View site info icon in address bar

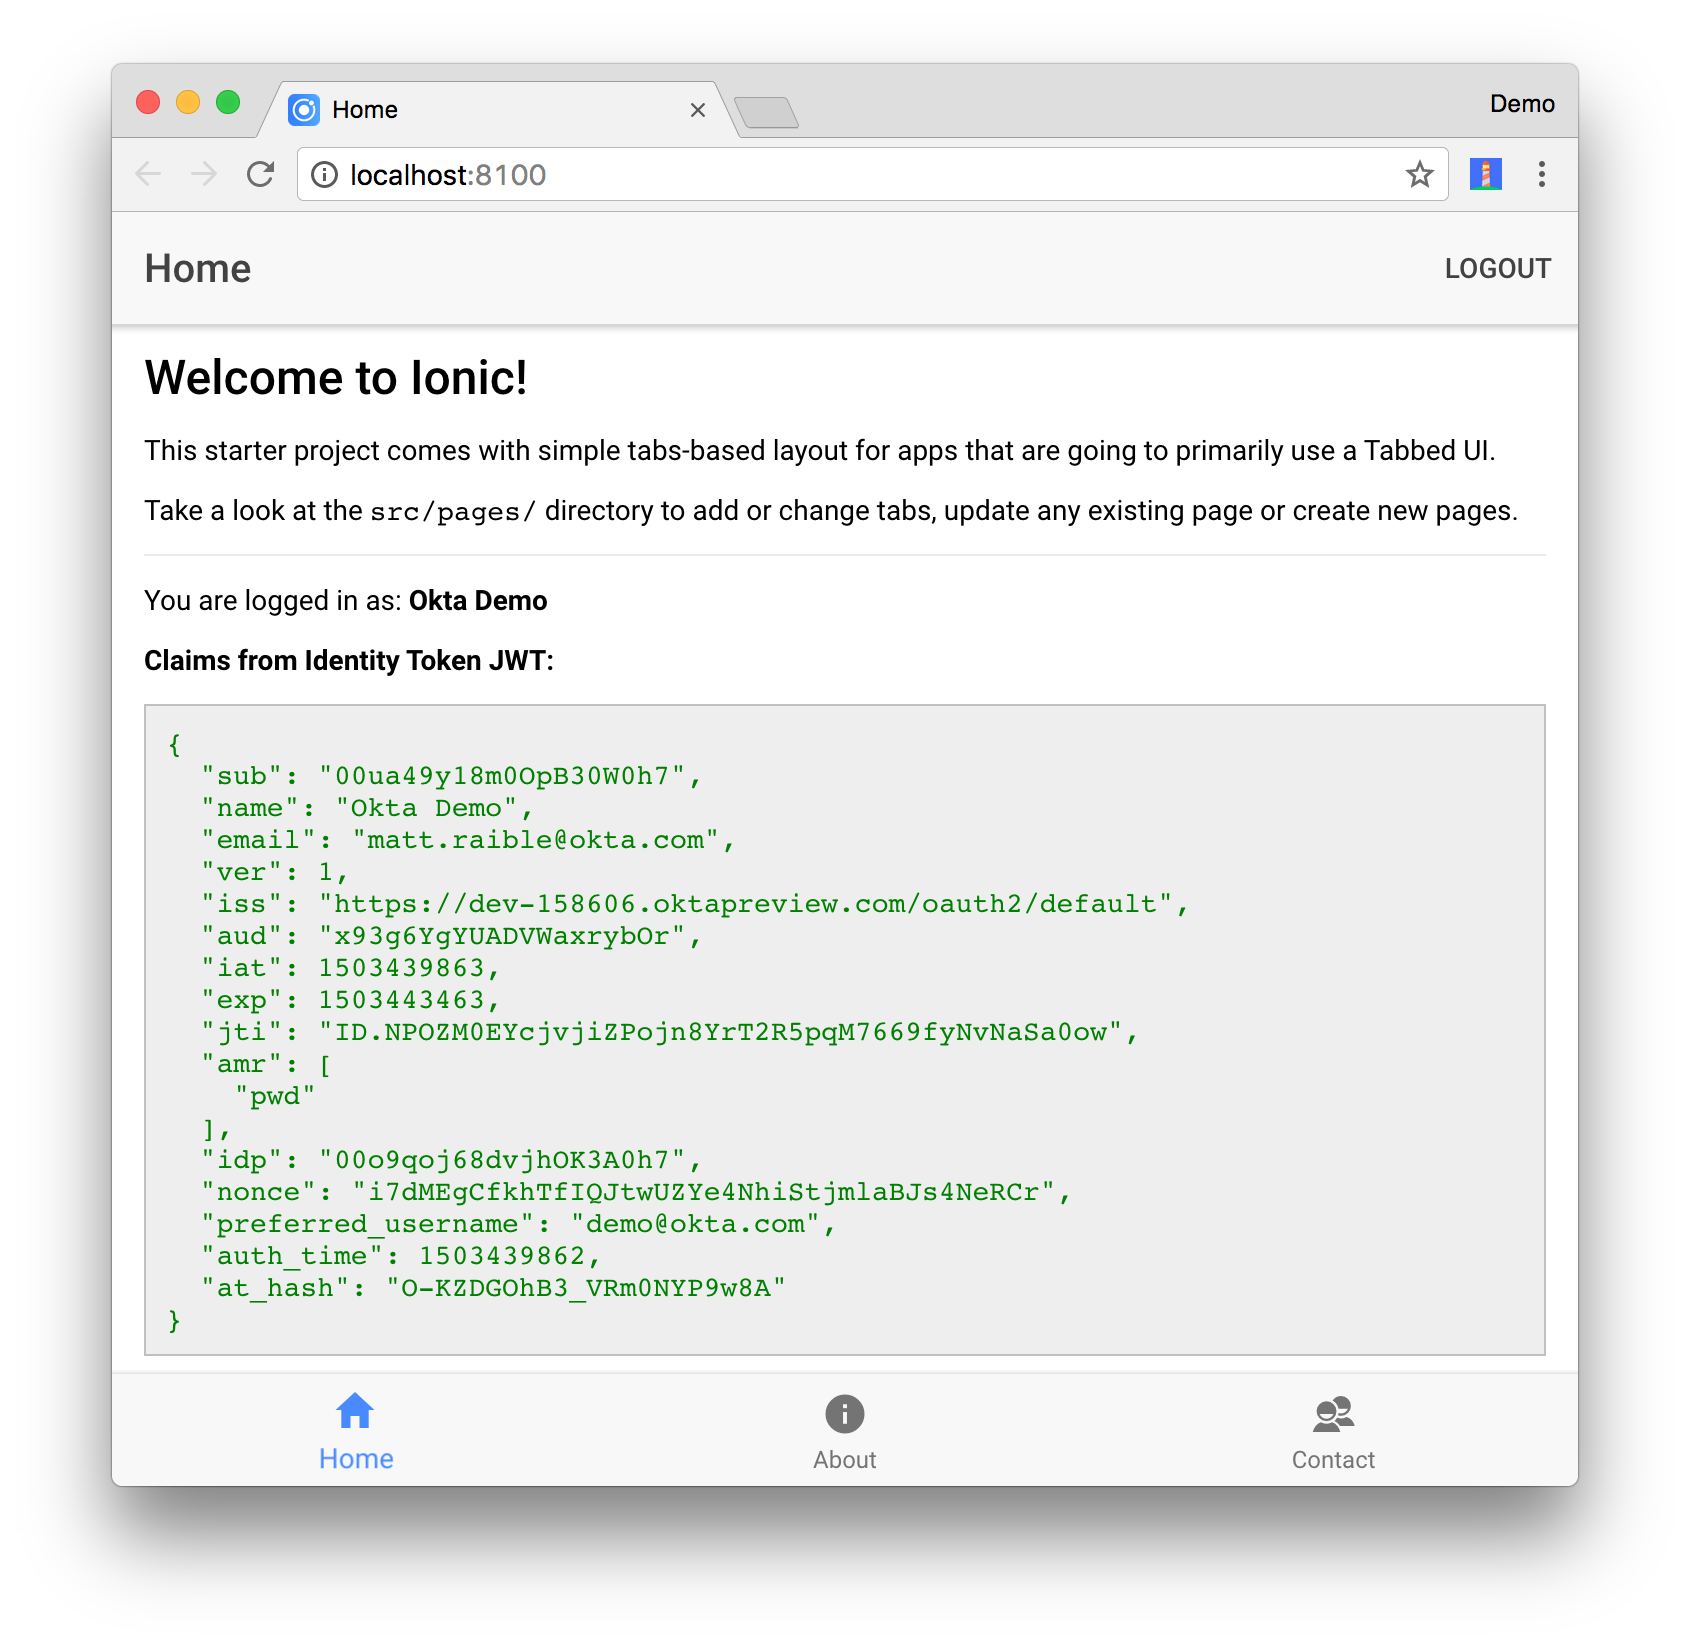coord(324,175)
